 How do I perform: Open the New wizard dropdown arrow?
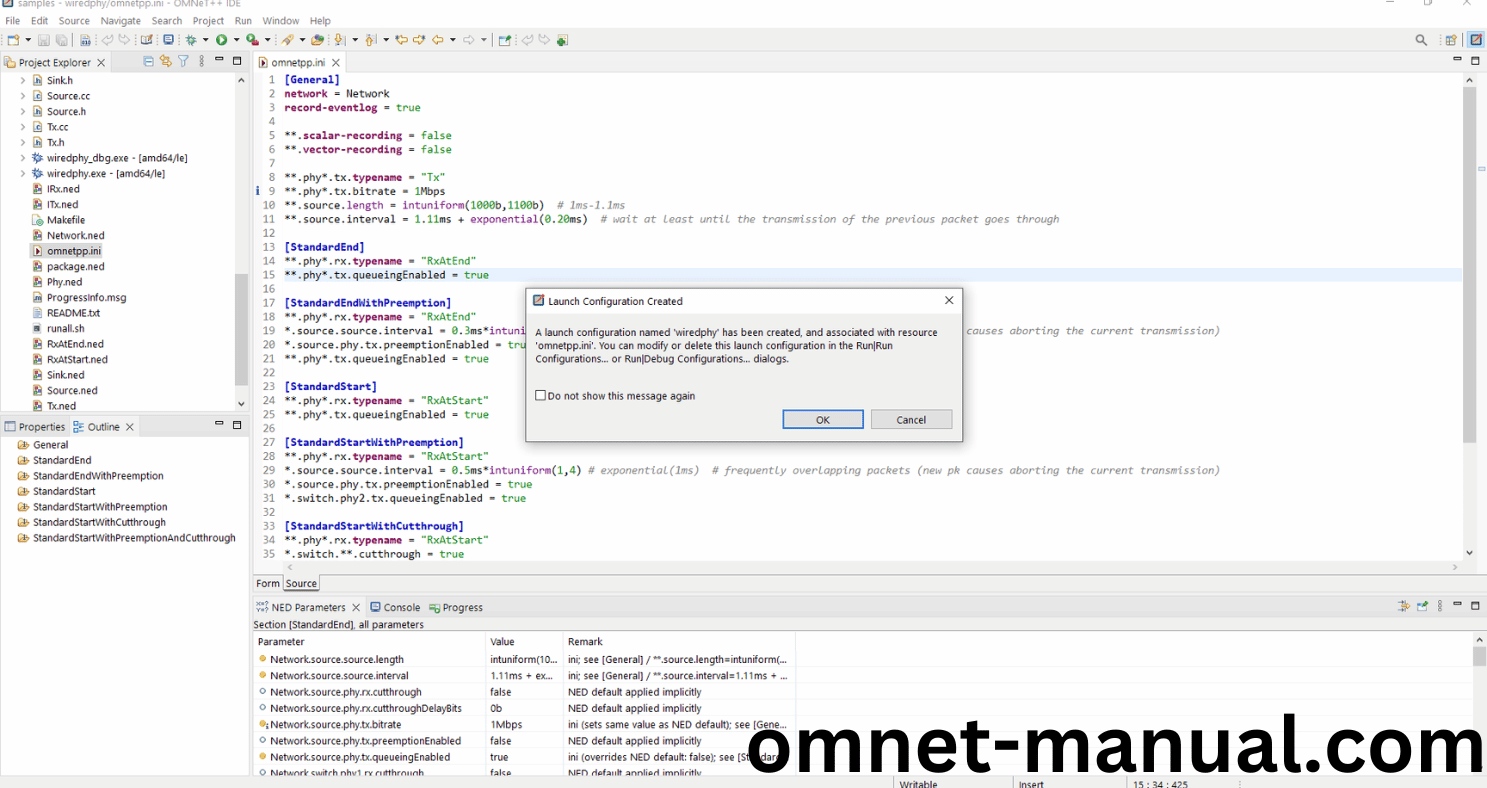coord(27,40)
